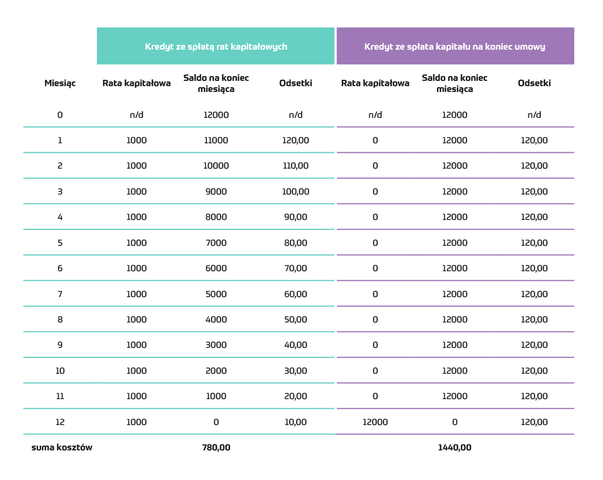The height and width of the screenshot is (480, 603).
Task: Select the 780,00 total cost cell
Action: pos(215,447)
